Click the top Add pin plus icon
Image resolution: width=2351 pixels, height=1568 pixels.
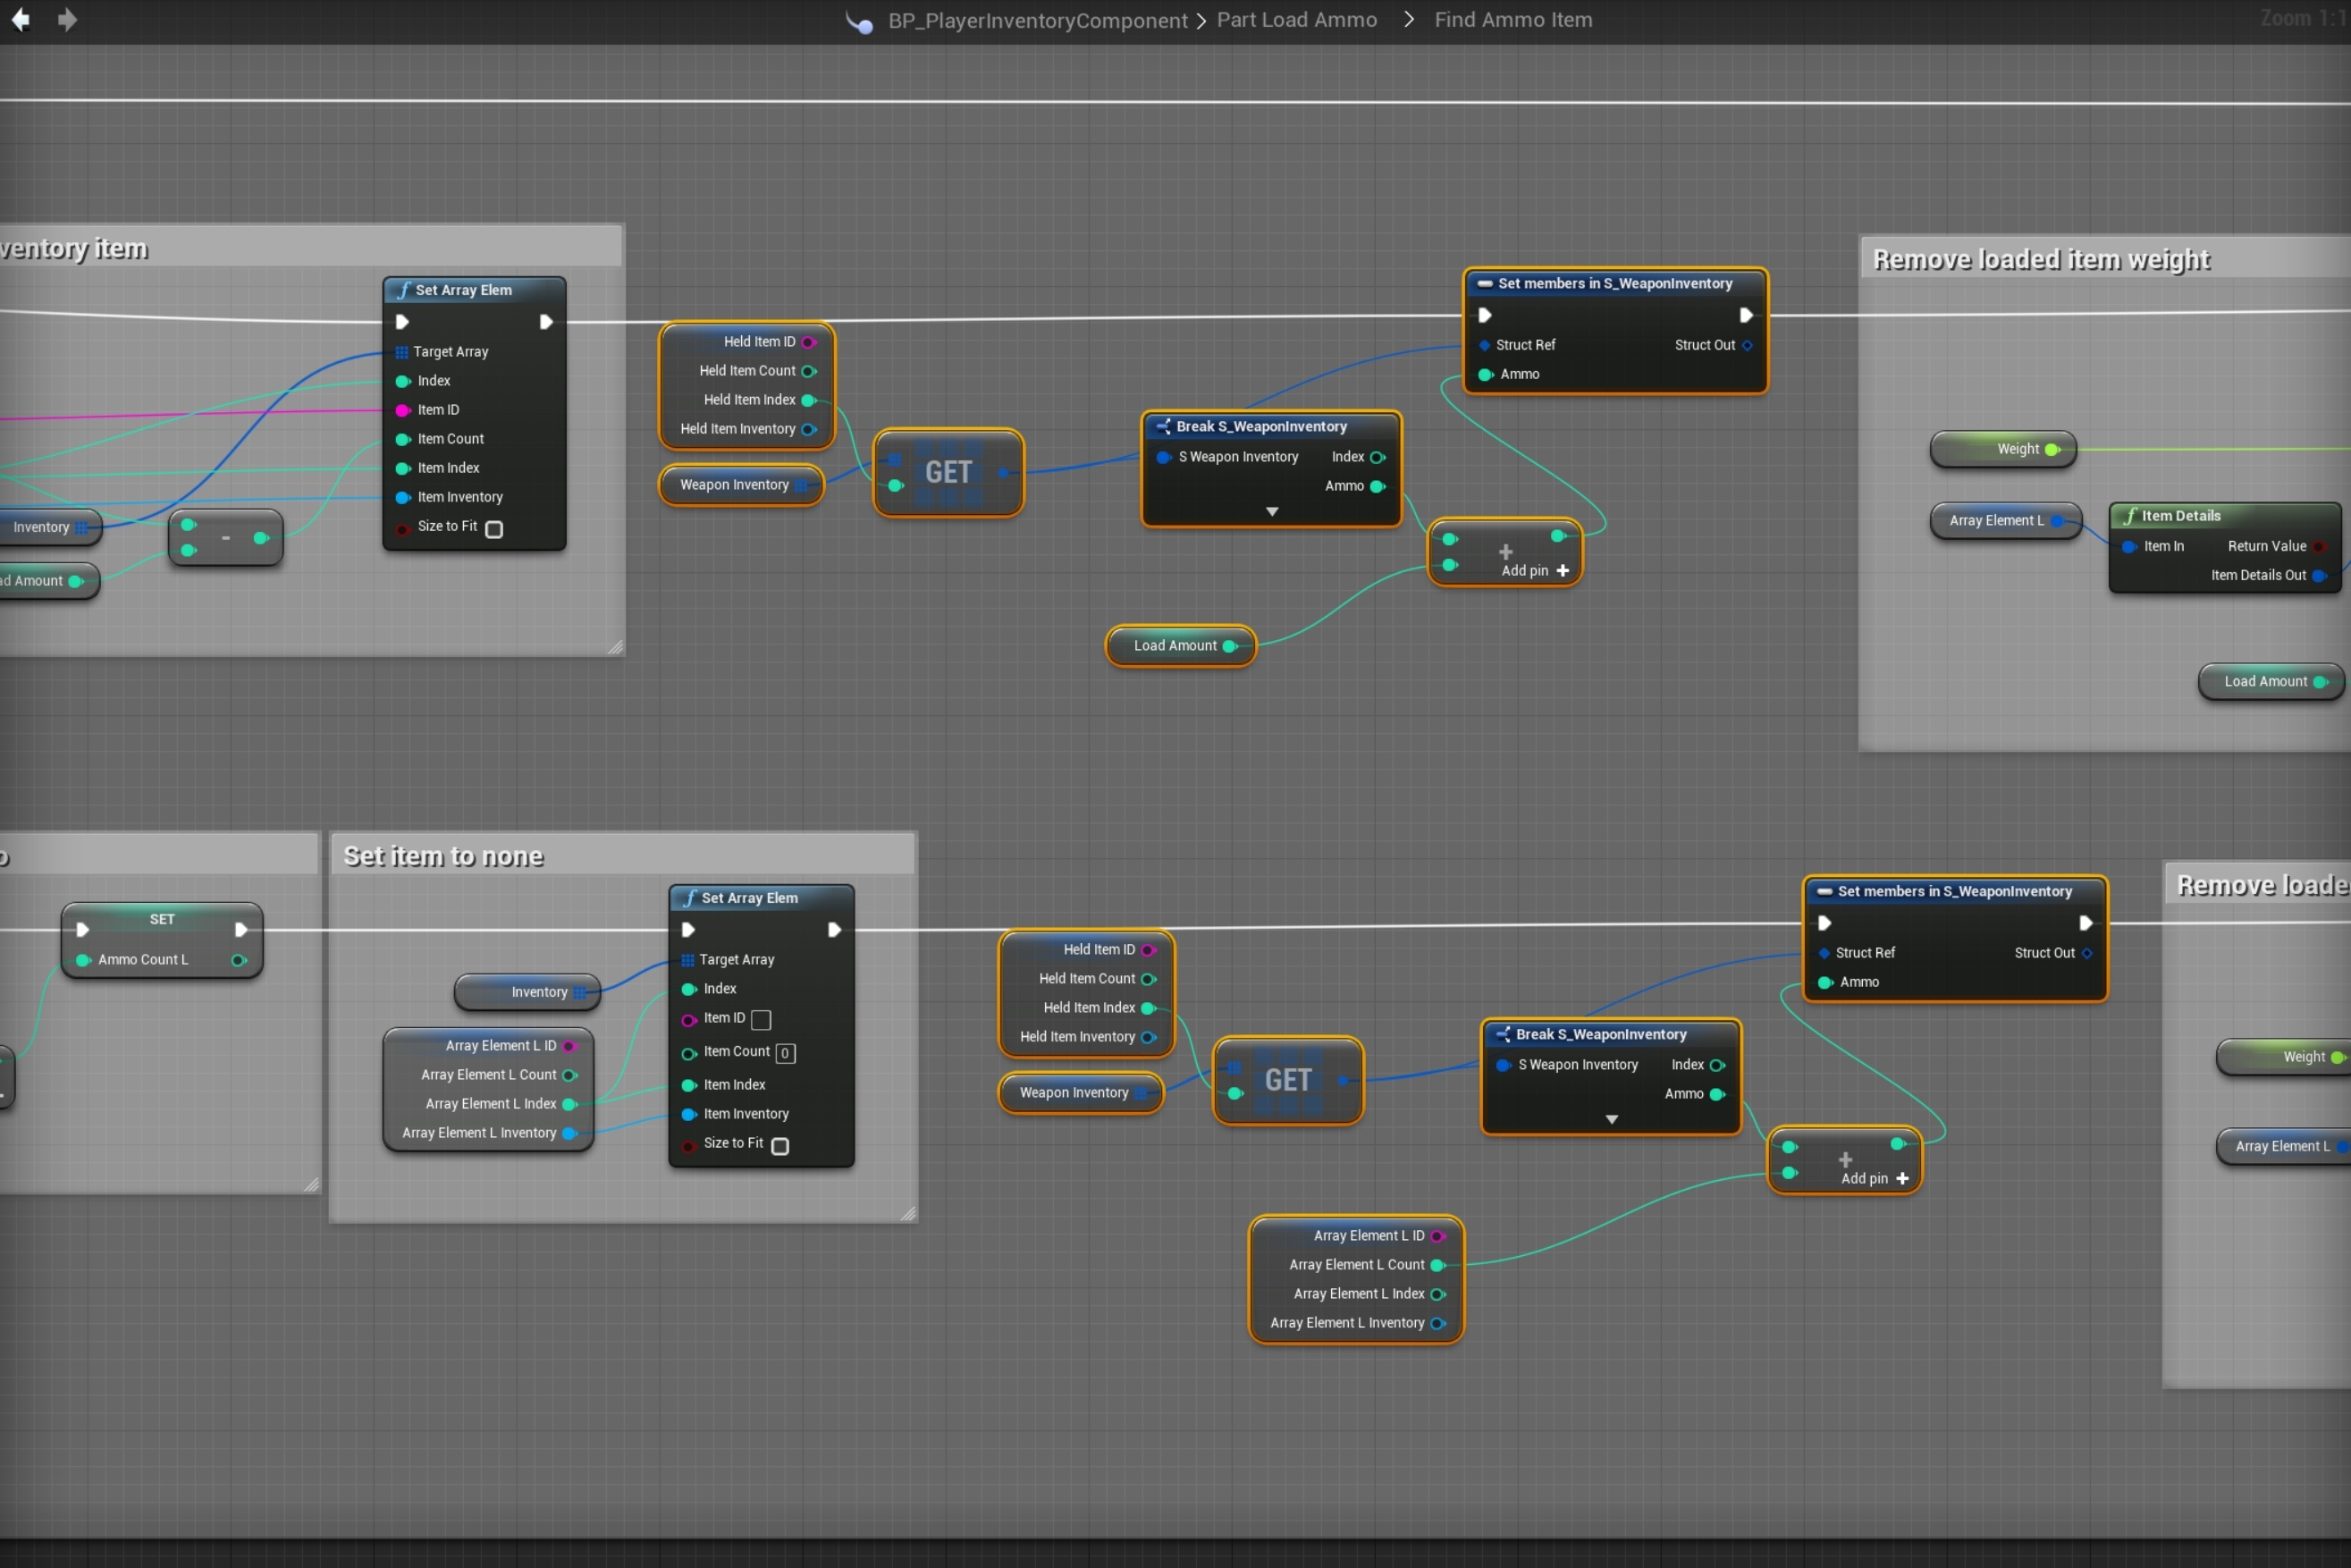[x=1563, y=571]
